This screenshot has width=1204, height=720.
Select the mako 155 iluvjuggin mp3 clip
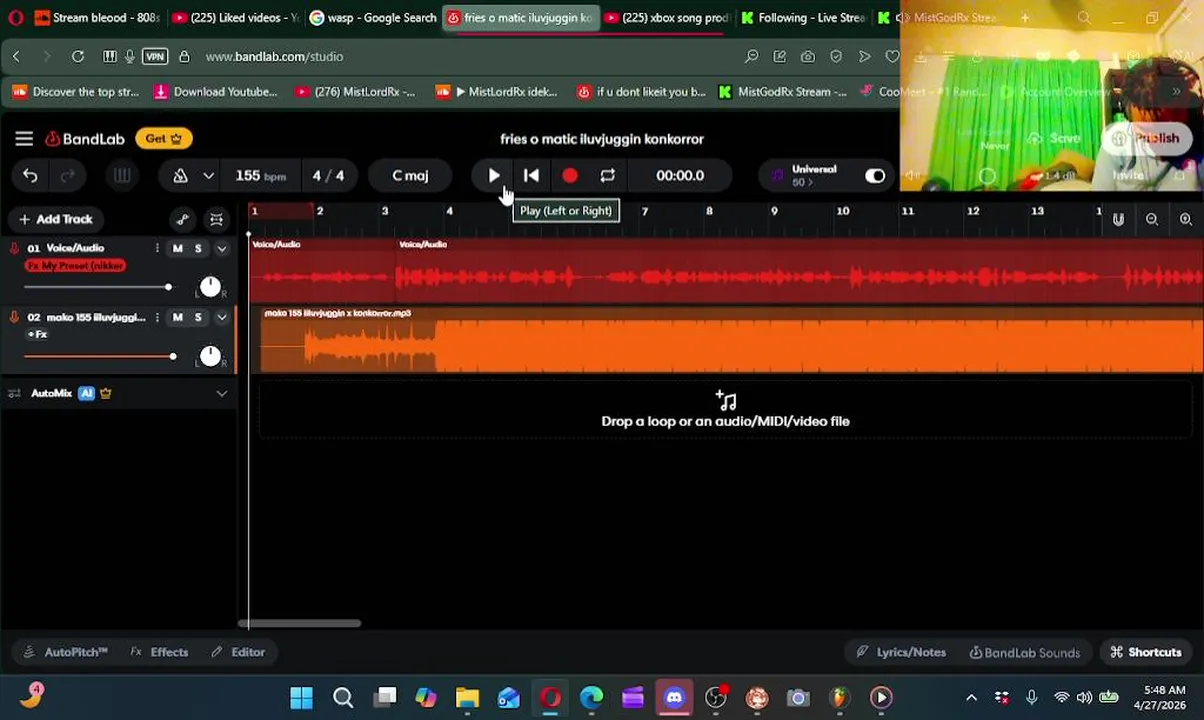[731, 340]
